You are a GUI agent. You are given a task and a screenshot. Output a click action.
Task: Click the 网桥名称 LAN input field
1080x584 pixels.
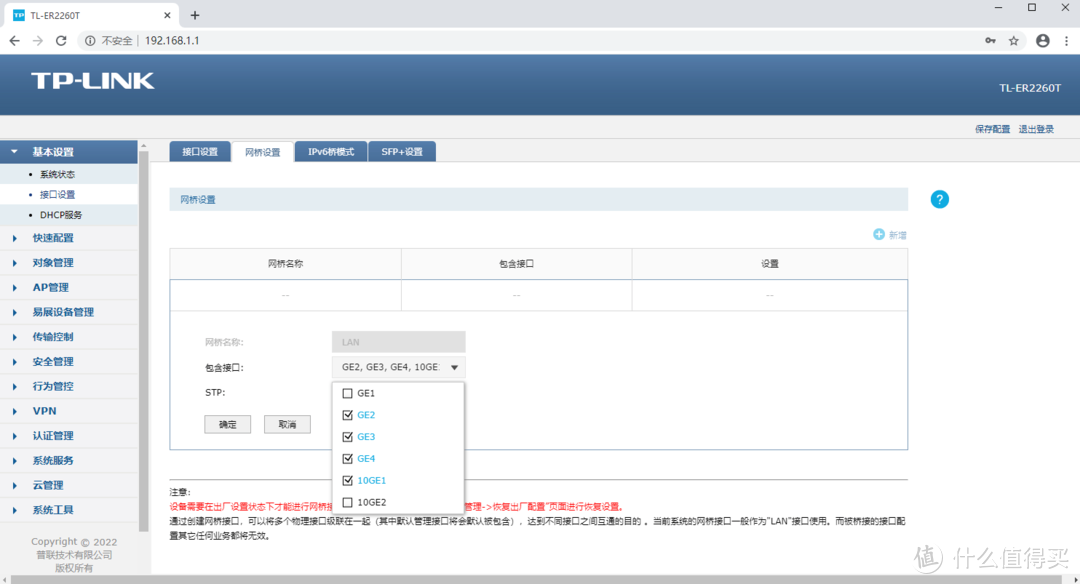point(398,341)
